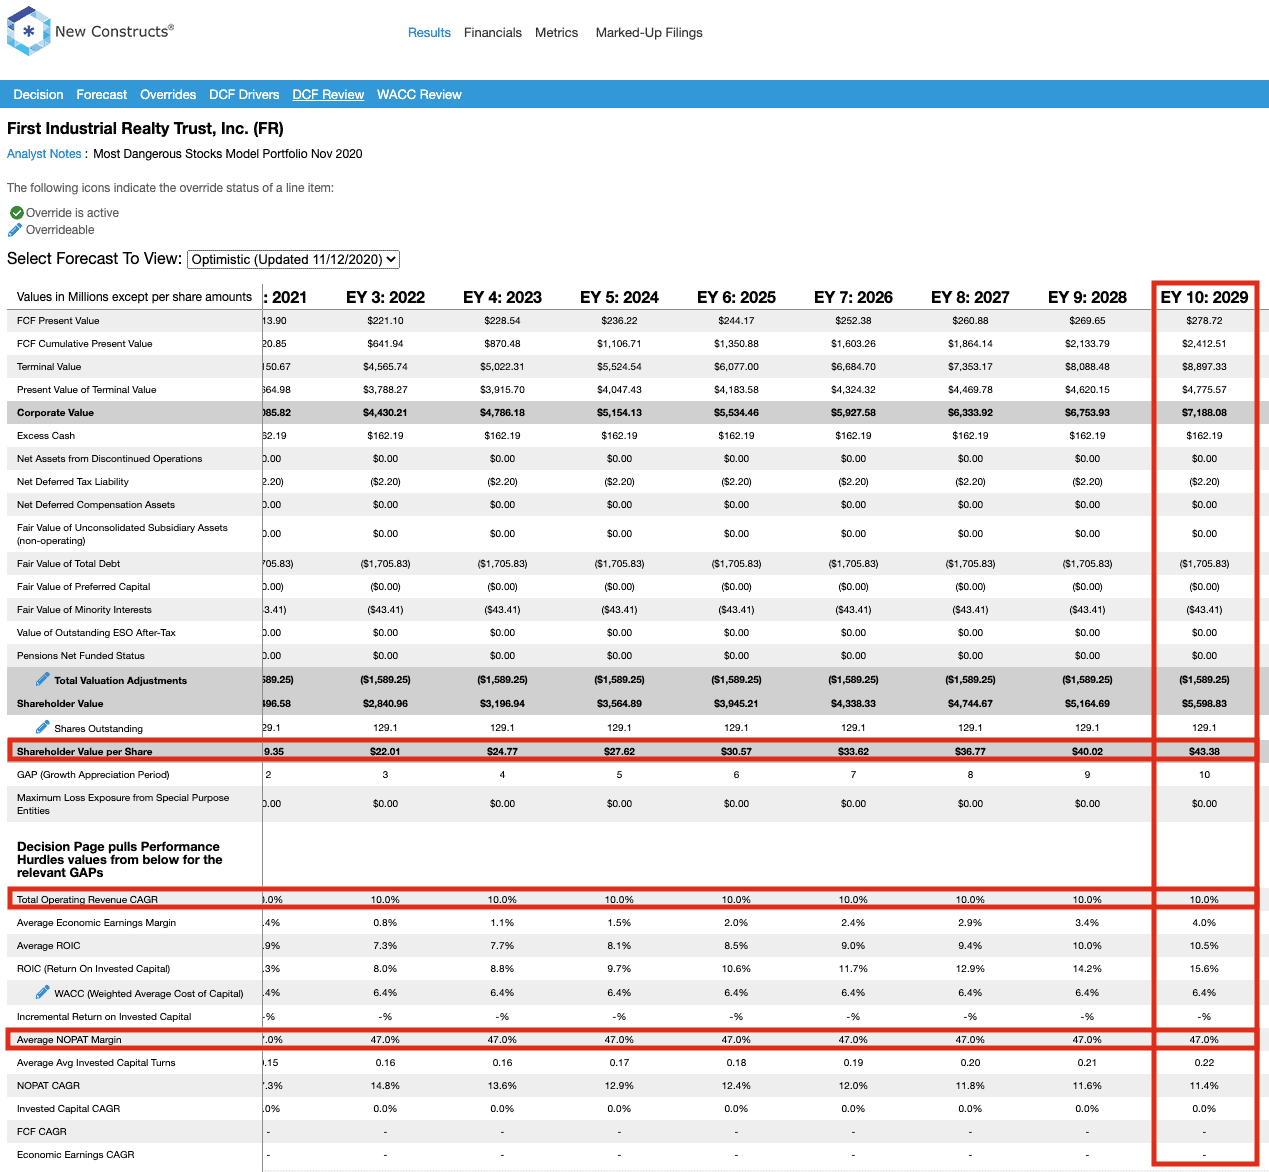Click the 'Fair Value of Total Debt' label

coord(68,564)
